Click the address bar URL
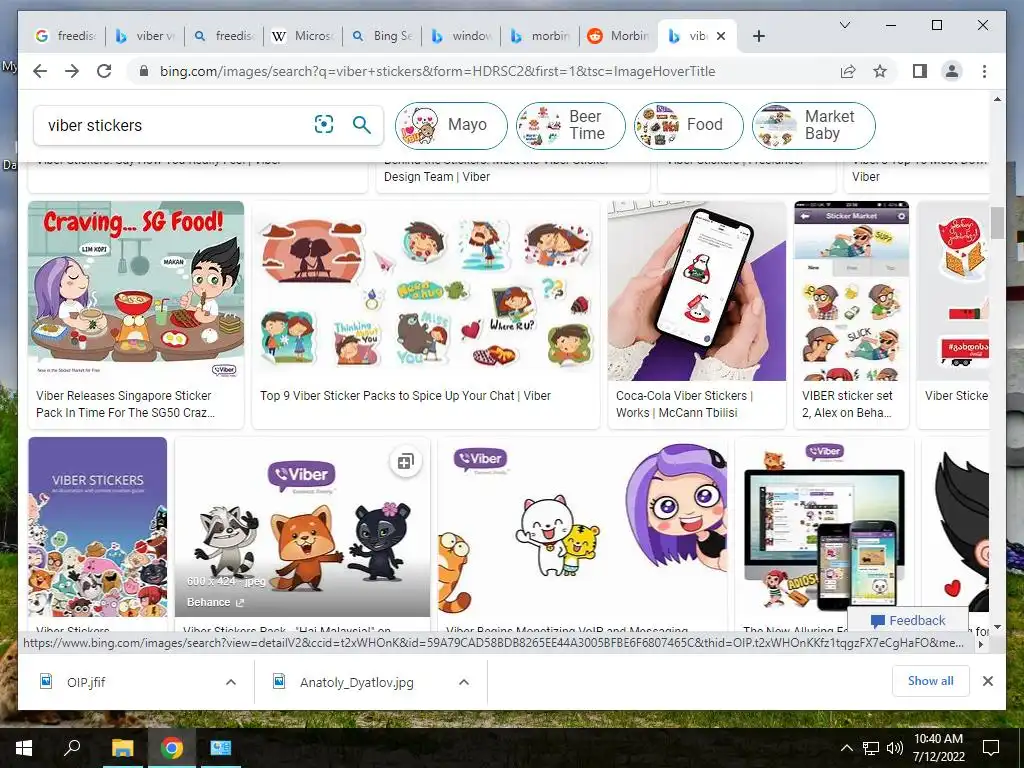This screenshot has height=768, width=1024. 438,71
